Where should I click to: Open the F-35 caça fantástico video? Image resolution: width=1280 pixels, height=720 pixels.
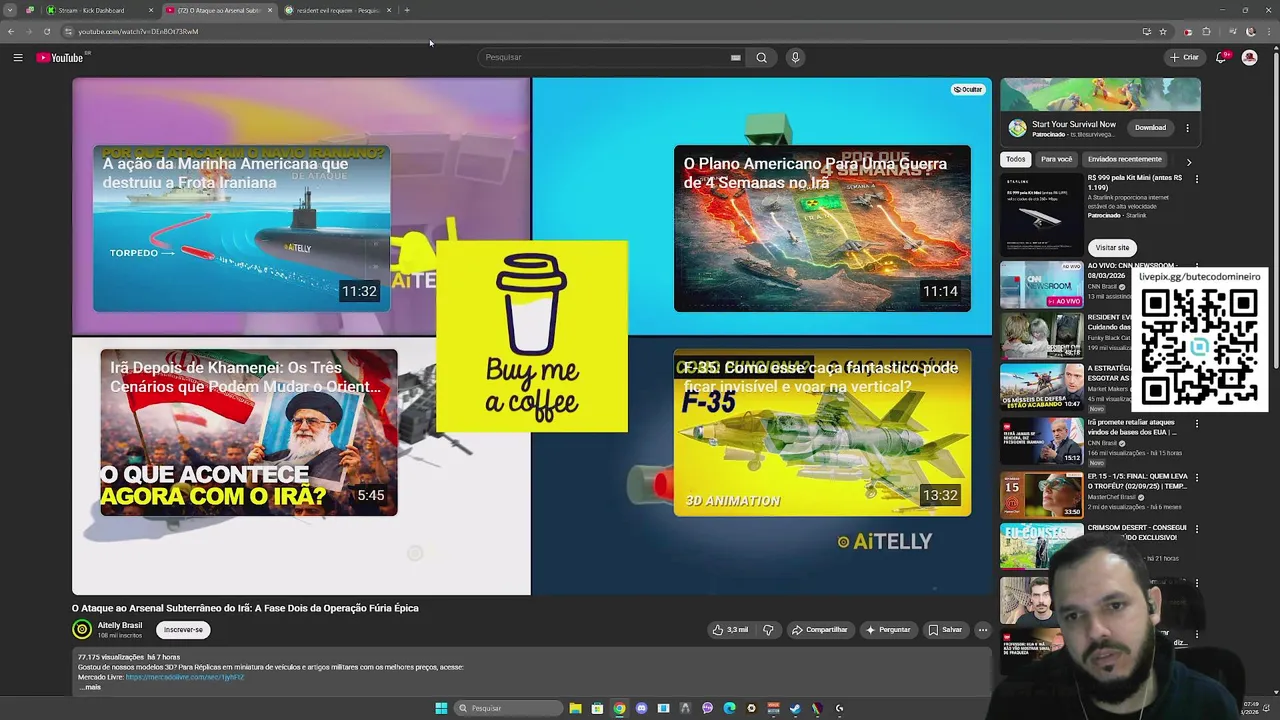click(822, 432)
